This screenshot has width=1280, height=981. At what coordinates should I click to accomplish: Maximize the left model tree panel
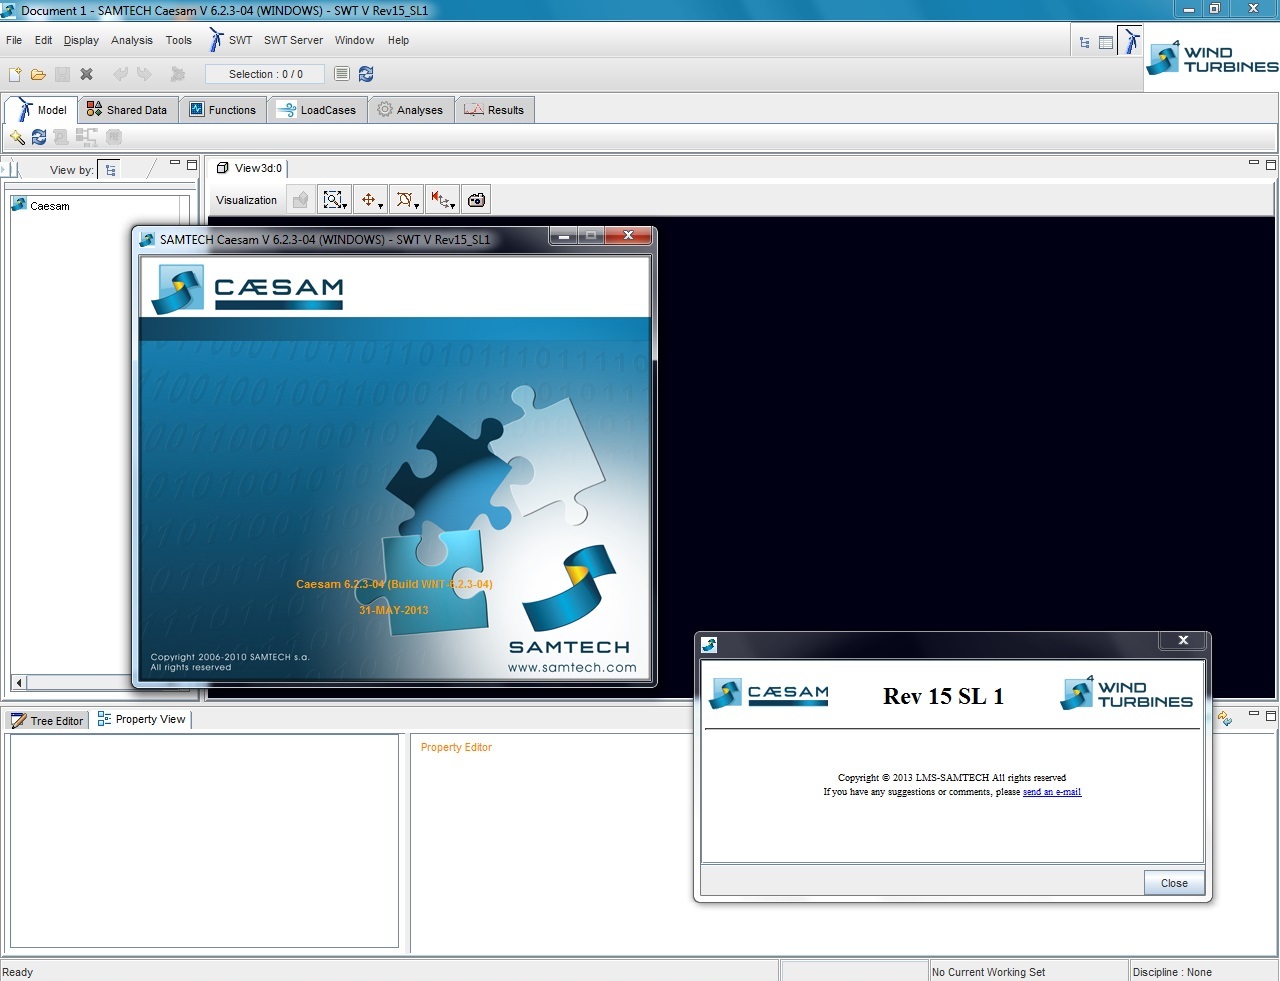(192, 165)
